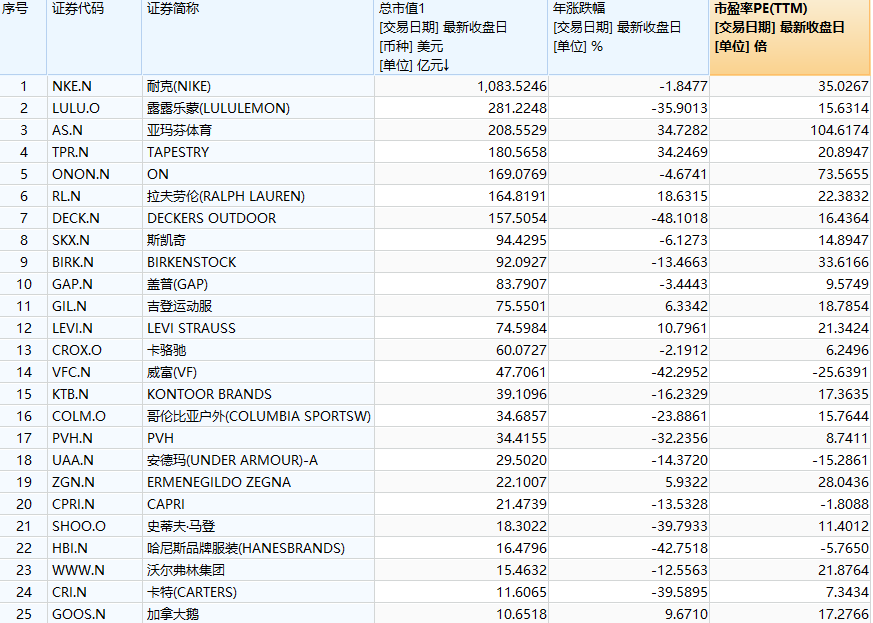Click PE value 104.6174
The height and width of the screenshot is (623, 873).
(x=839, y=130)
